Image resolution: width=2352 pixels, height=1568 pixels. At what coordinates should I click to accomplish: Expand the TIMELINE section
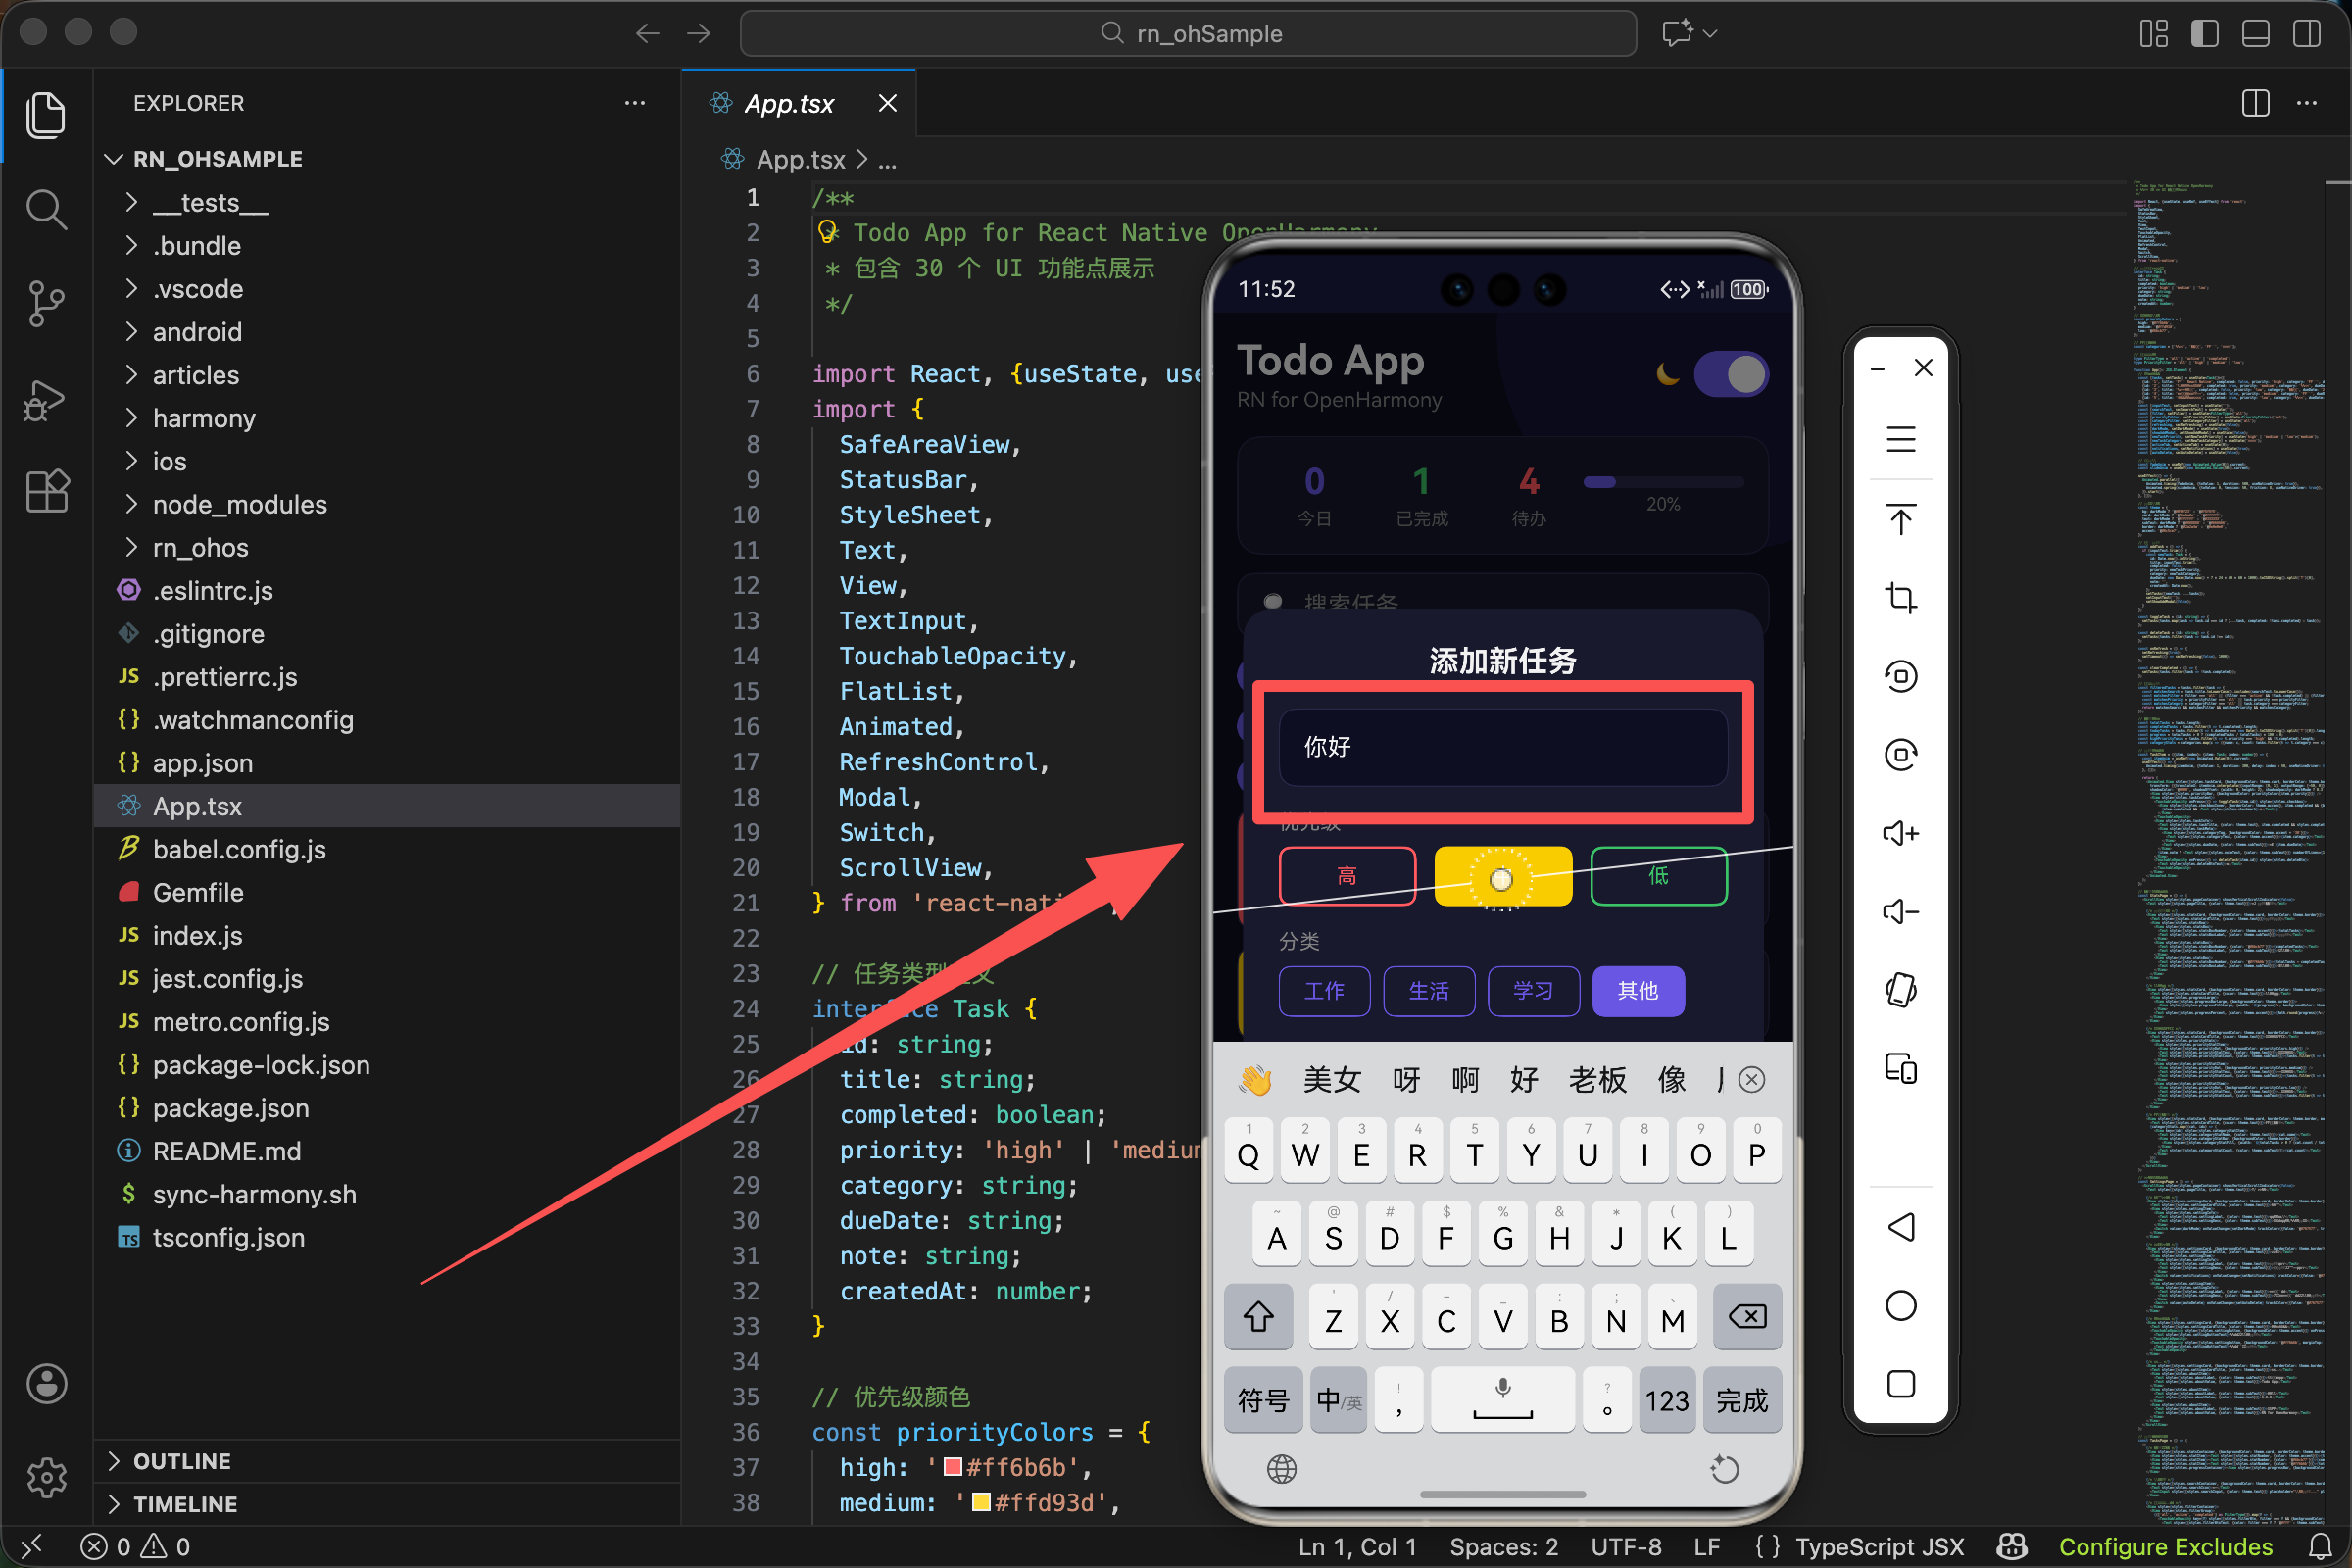[x=185, y=1504]
